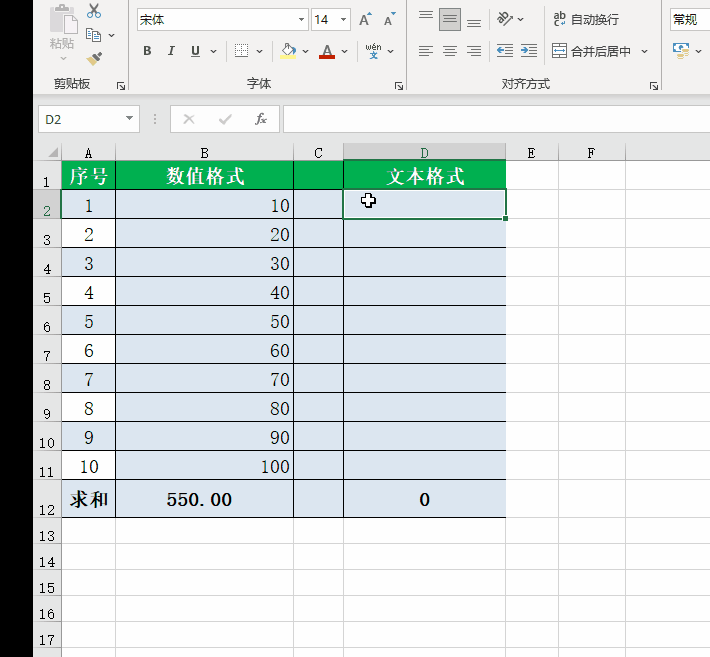
Task: Align text left
Action: coord(426,51)
